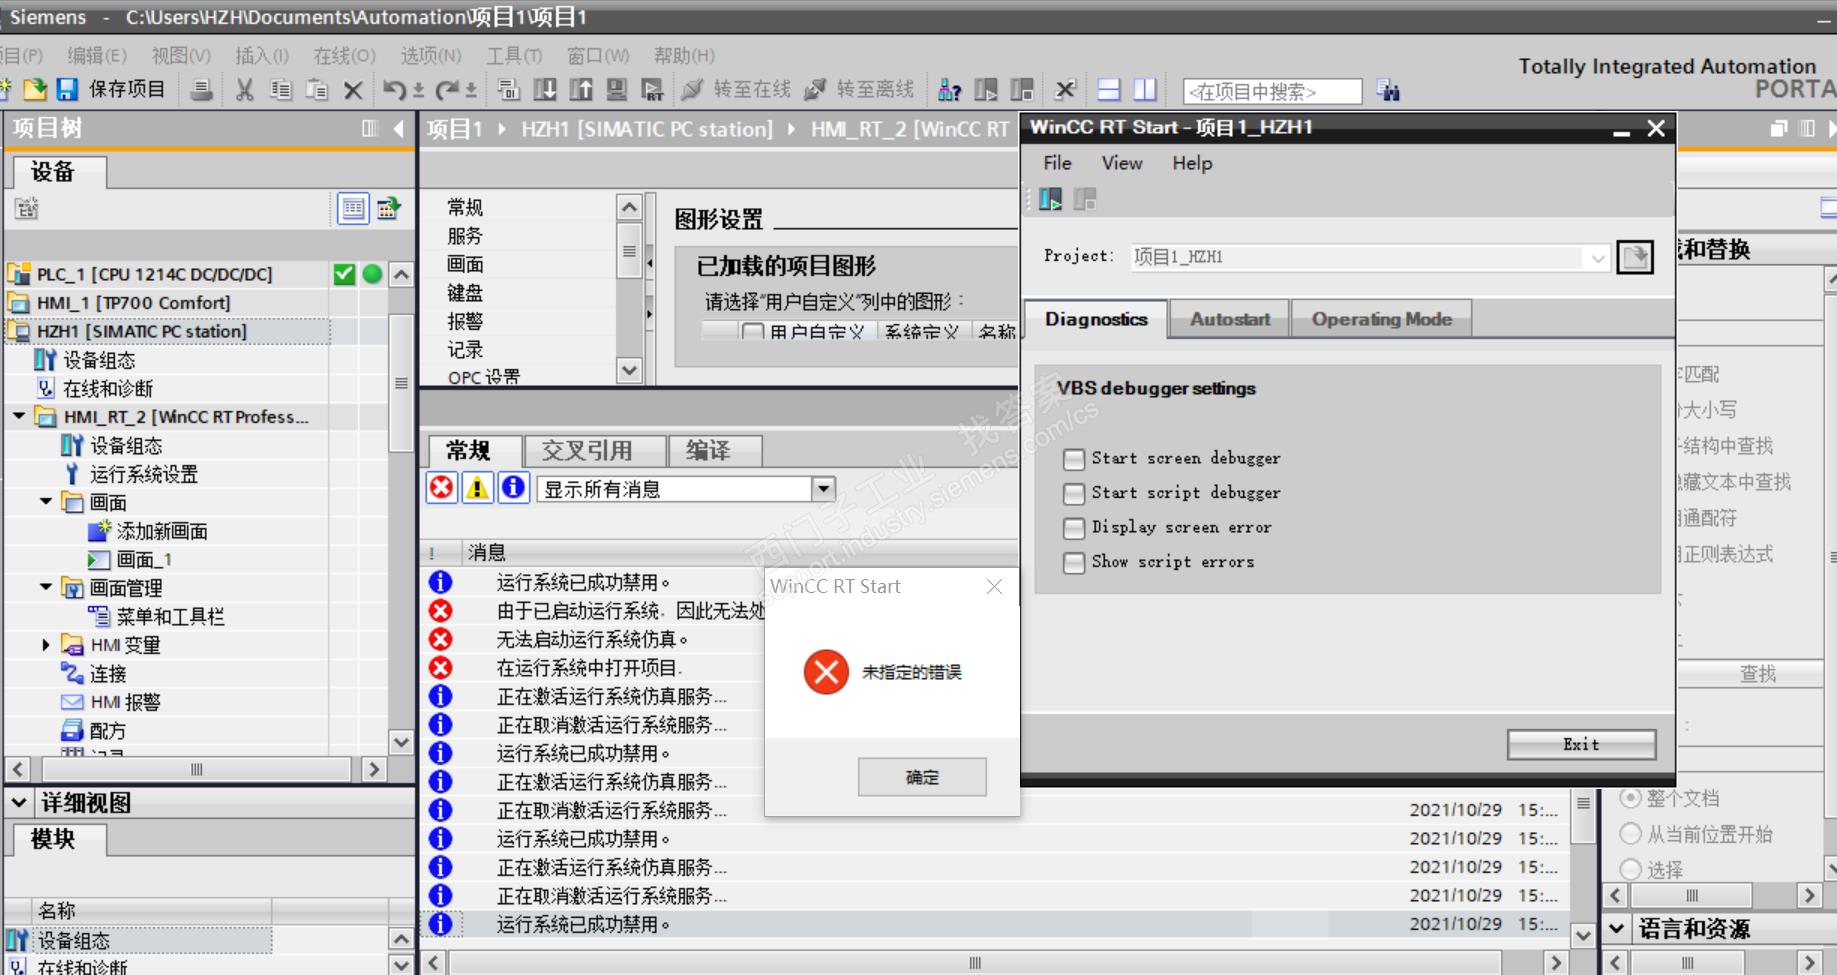Toggle the information messages filter icon

[x=513, y=488]
